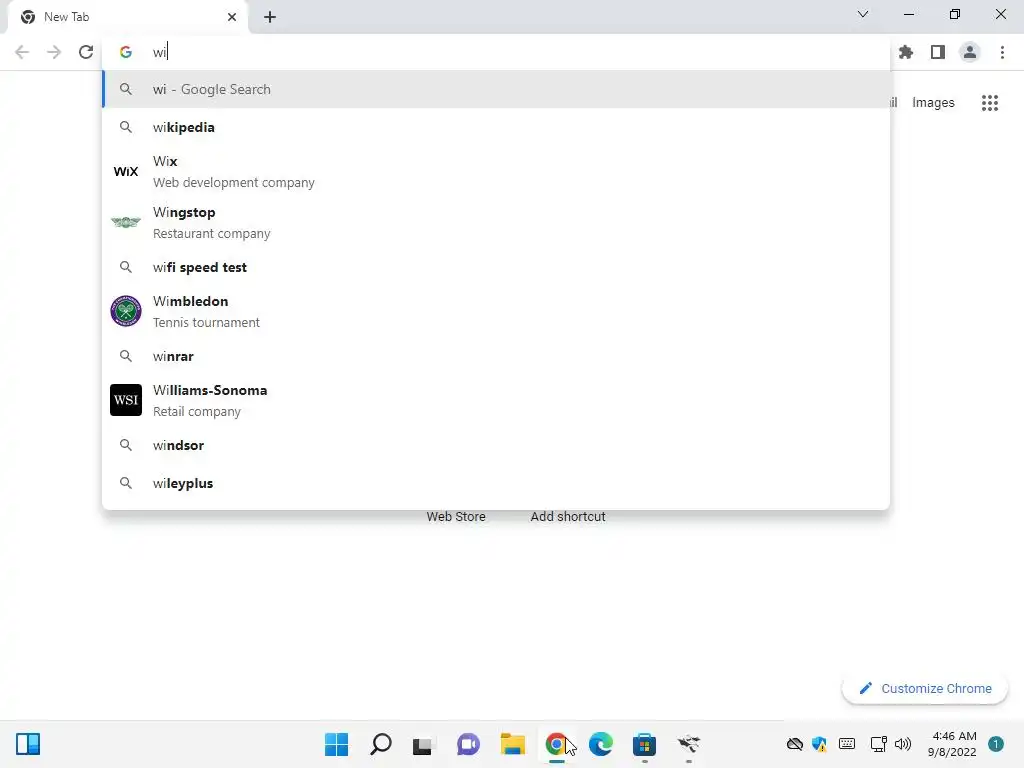Open Microsoft Edge from taskbar
1024x768 pixels.
[x=601, y=744]
